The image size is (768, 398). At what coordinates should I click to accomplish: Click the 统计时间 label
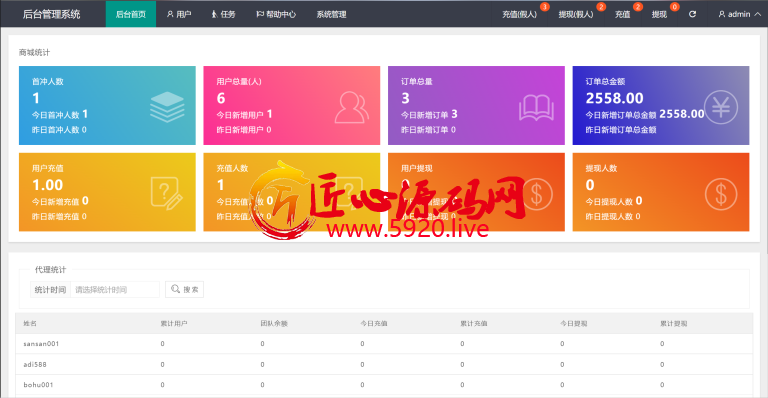pos(50,289)
